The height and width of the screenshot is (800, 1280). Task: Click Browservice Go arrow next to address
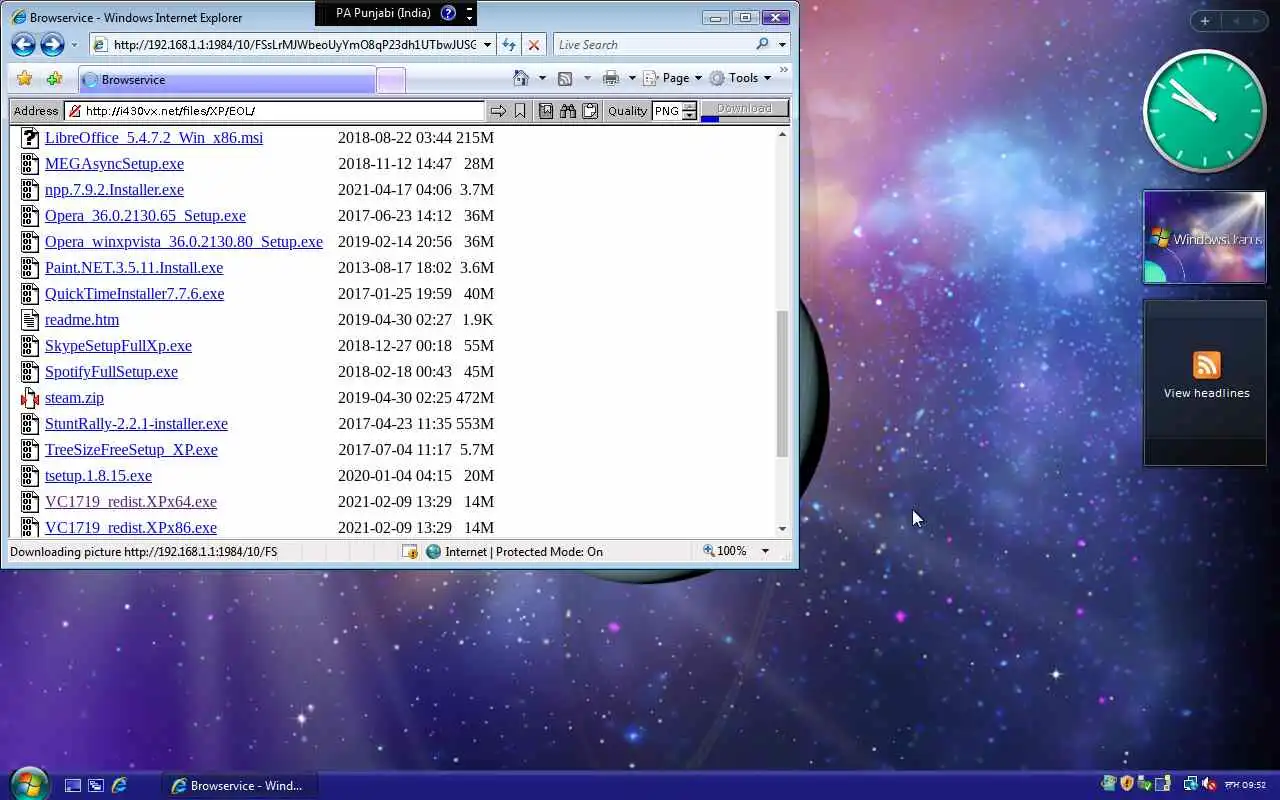(x=497, y=111)
